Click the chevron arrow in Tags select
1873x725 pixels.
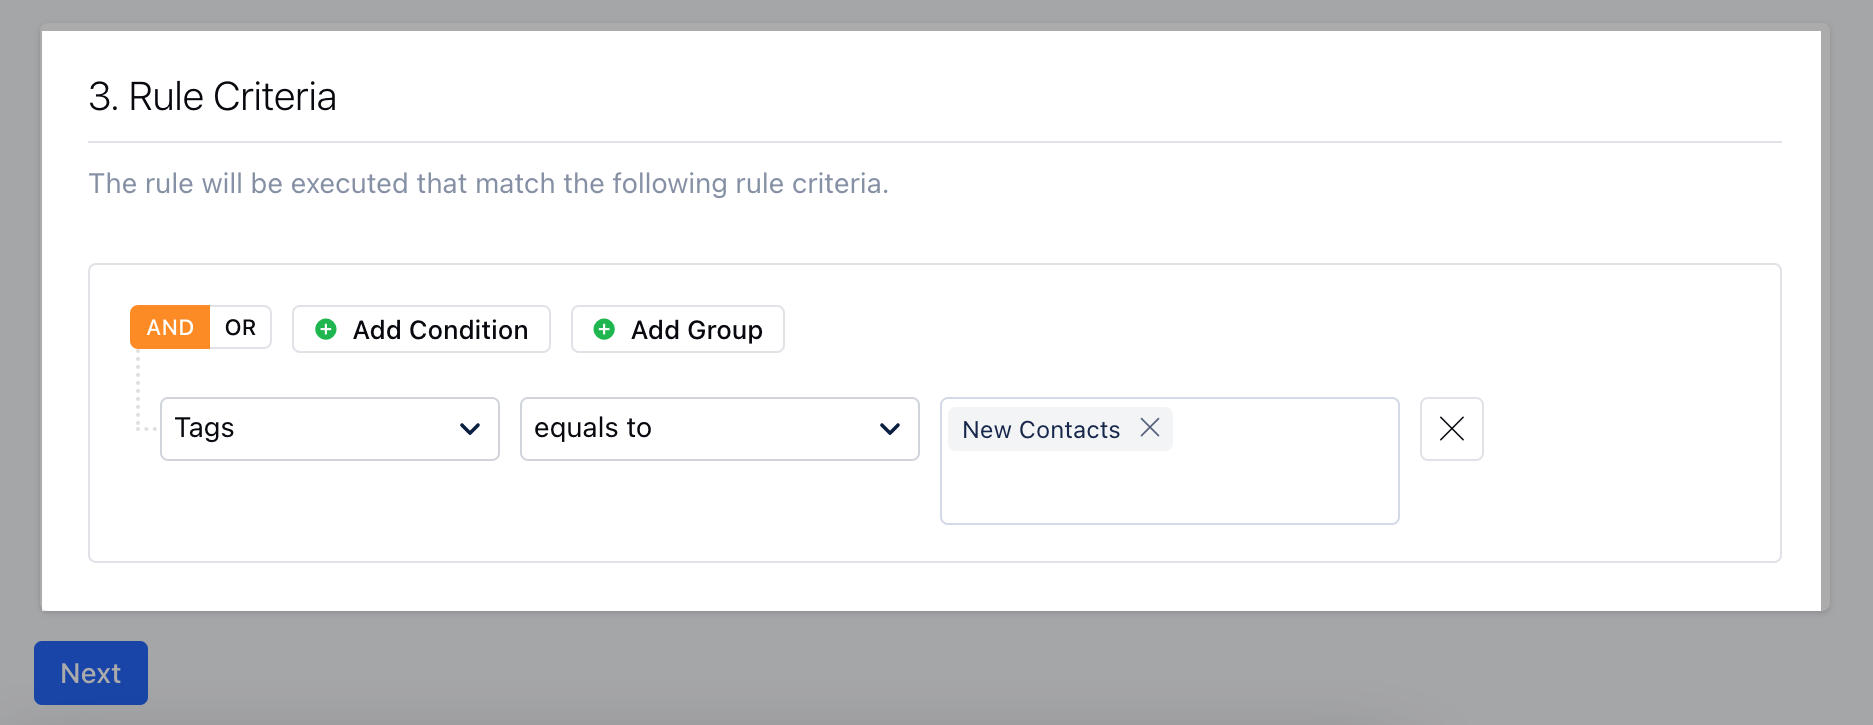point(470,429)
